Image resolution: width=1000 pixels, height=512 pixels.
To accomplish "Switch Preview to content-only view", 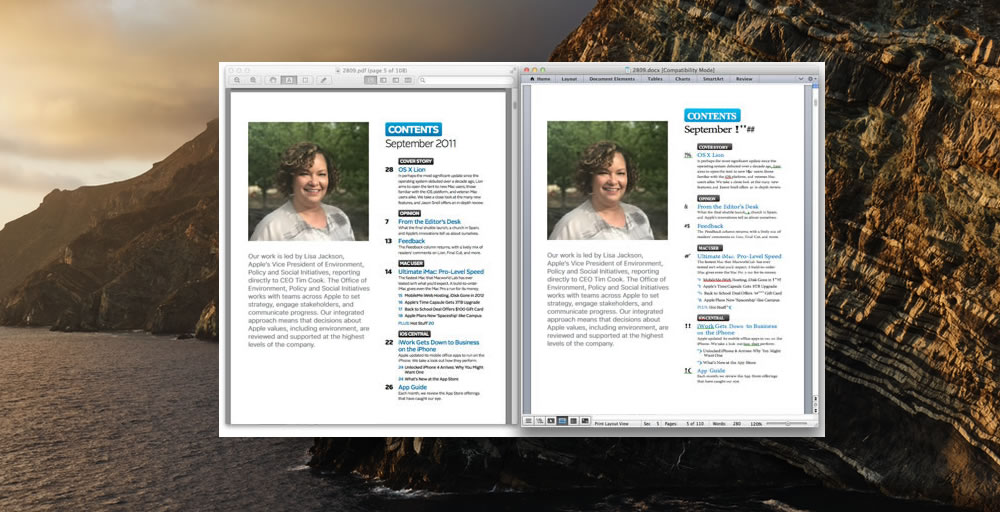I will click(371, 80).
